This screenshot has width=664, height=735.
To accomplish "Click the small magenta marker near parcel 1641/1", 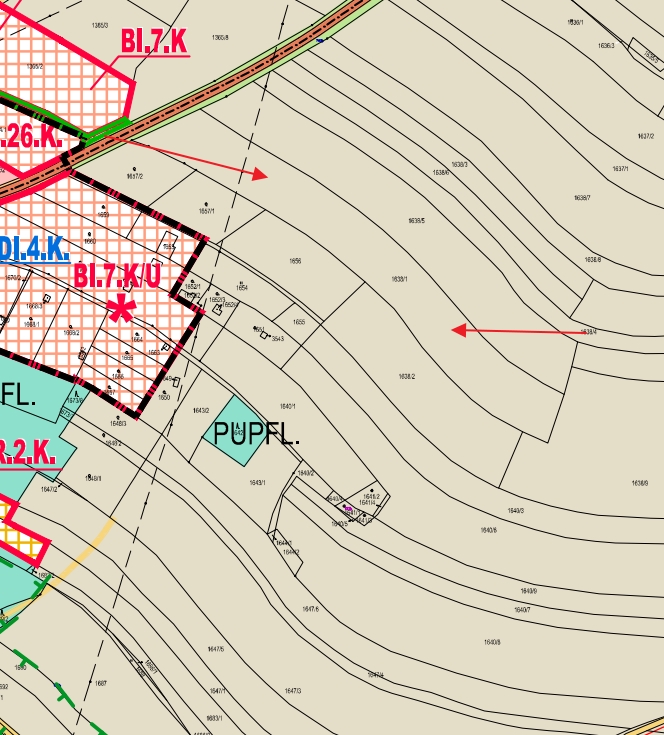I will click(x=347, y=508).
